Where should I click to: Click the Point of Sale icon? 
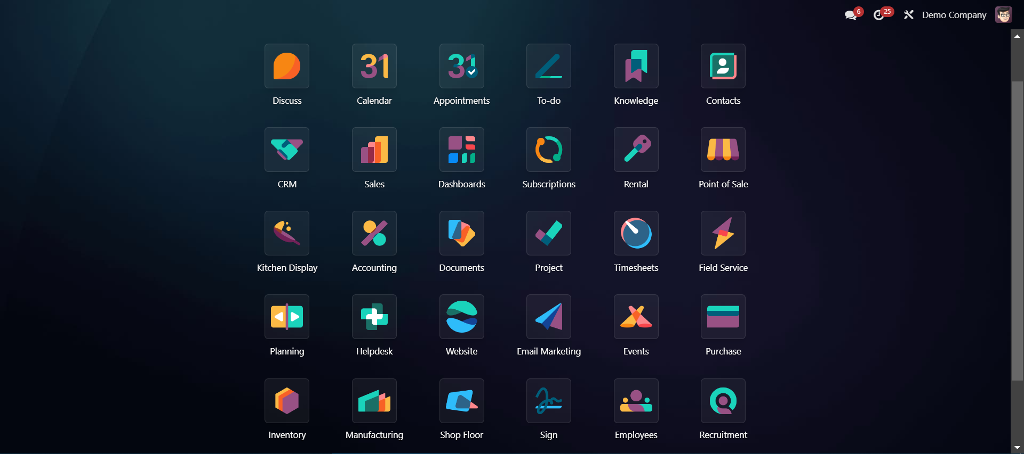click(723, 150)
